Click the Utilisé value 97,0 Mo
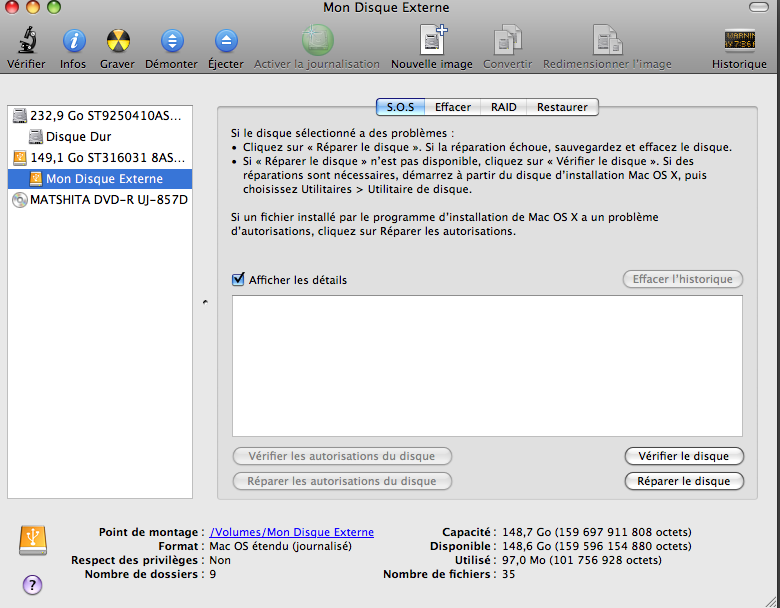Screen dimensions: 780x608 tap(582, 560)
